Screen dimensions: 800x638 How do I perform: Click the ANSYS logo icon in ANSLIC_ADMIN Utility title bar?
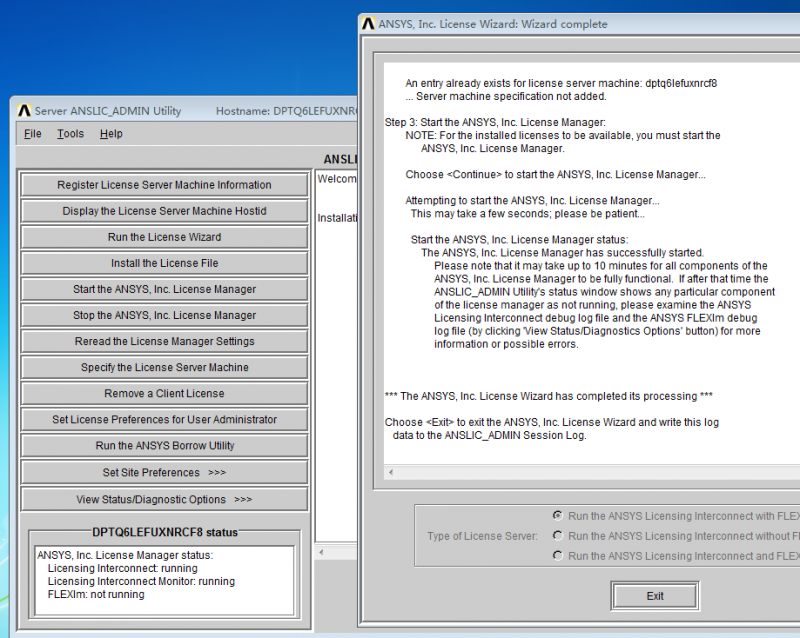coord(24,111)
